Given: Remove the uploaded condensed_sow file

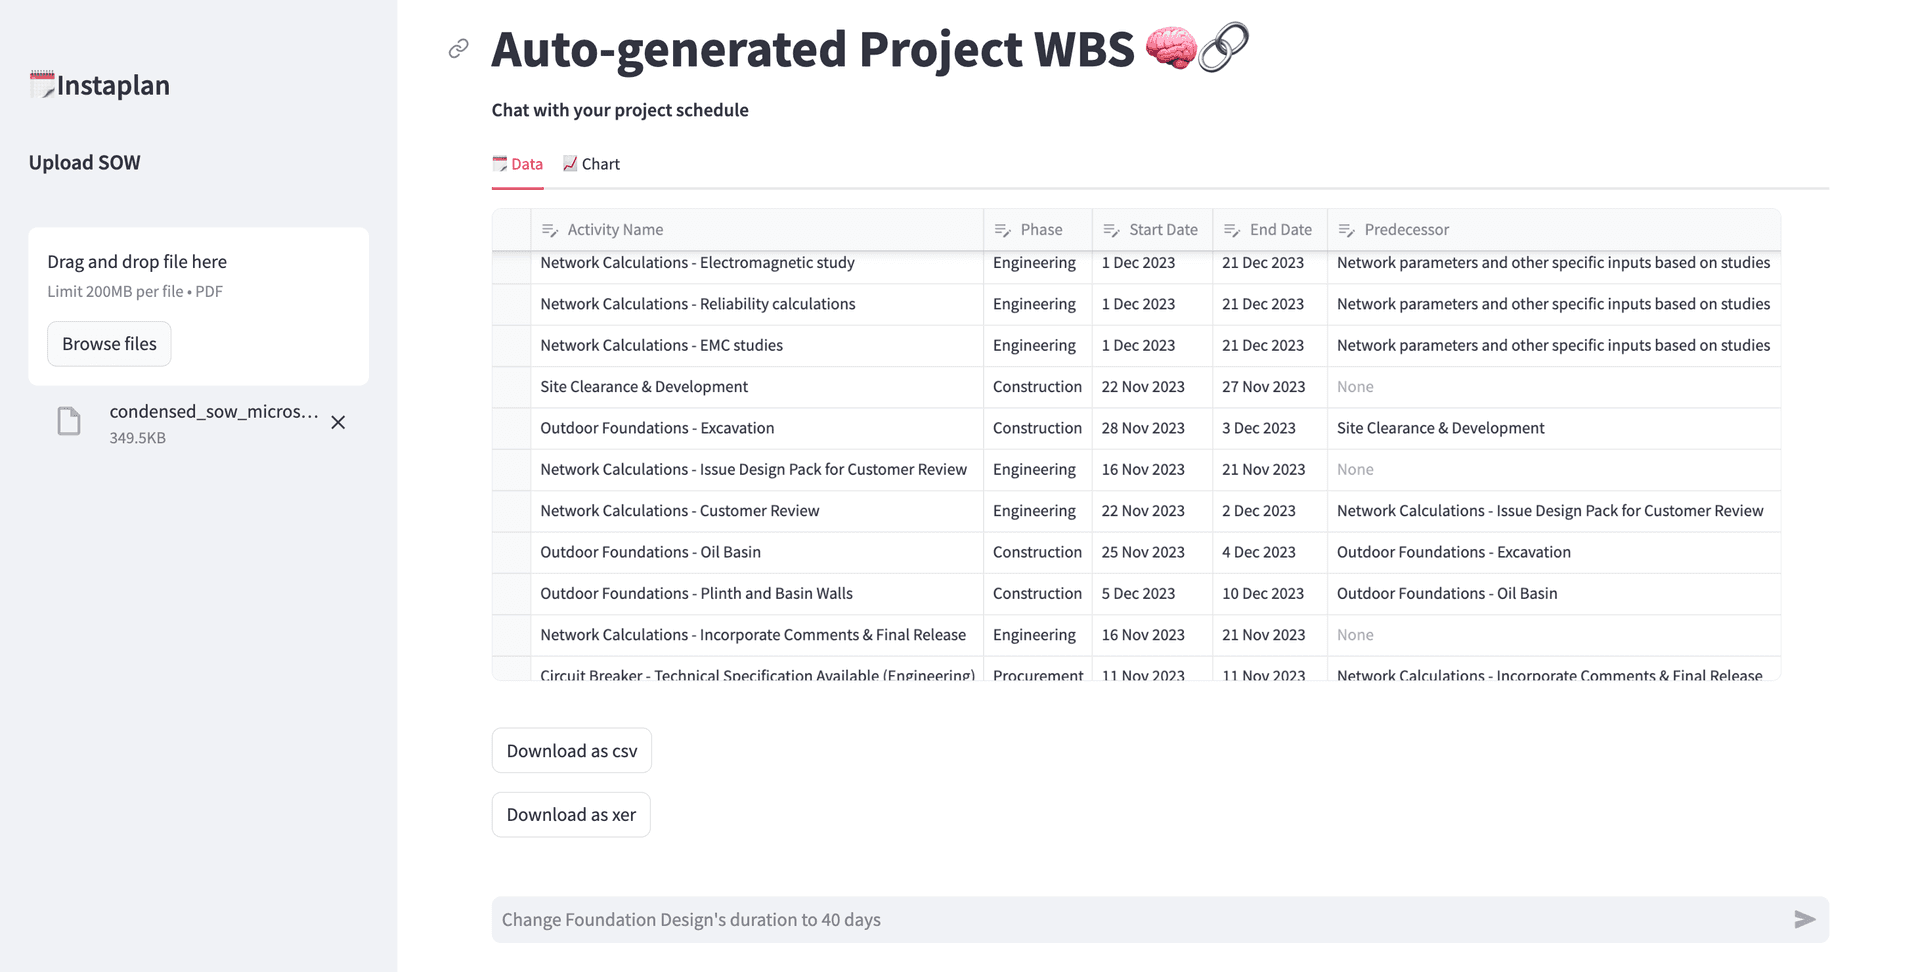Looking at the screenshot, I should pos(338,423).
